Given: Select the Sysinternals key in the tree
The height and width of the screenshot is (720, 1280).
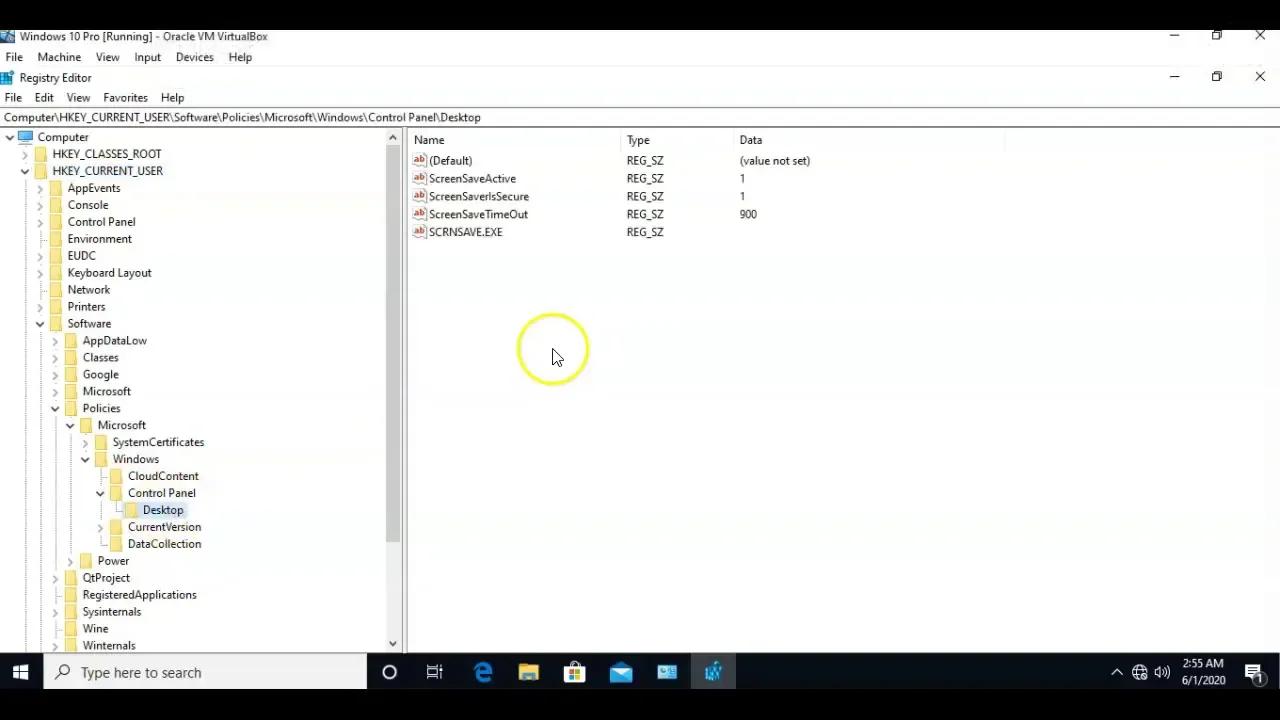Looking at the screenshot, I should coord(111,611).
